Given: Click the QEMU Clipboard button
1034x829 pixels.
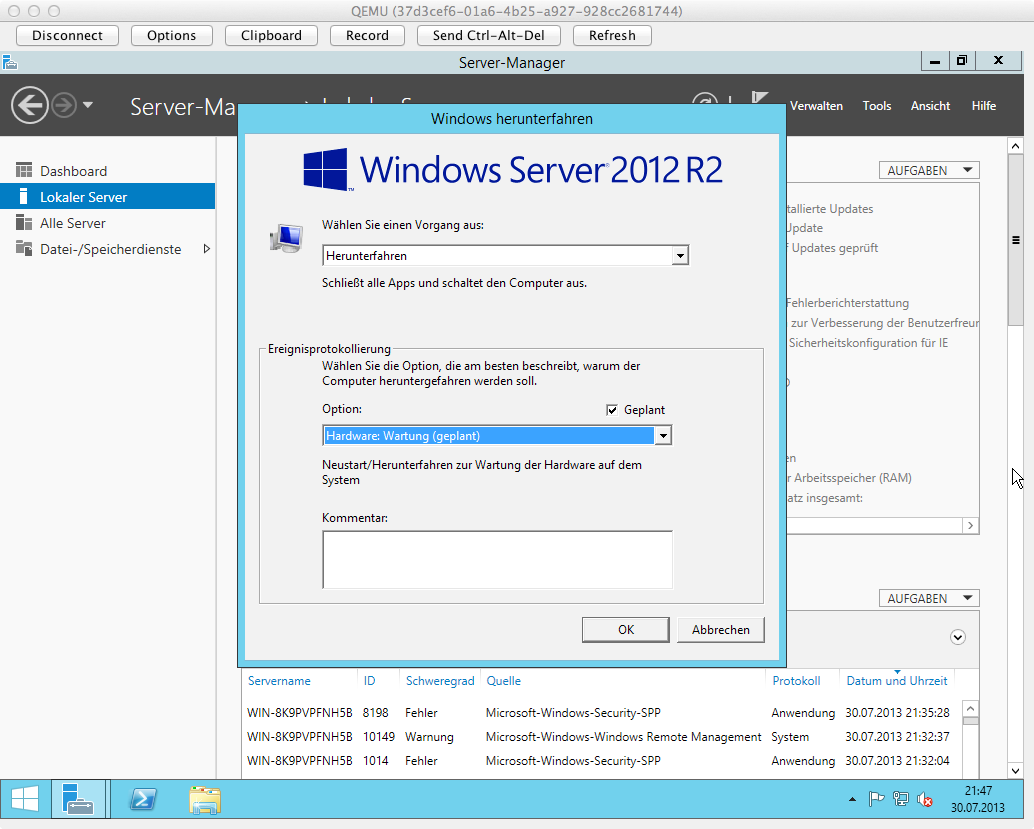Looking at the screenshot, I should coord(271,35).
